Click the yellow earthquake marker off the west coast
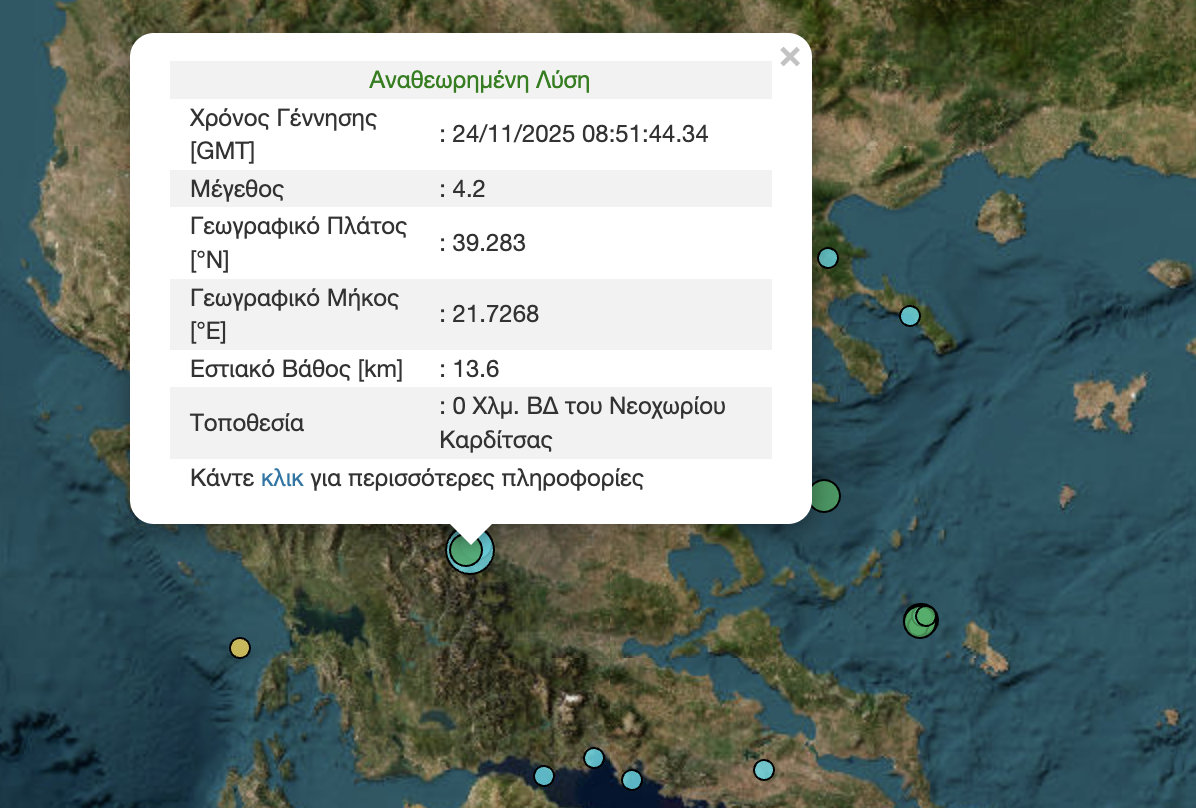 [239, 648]
